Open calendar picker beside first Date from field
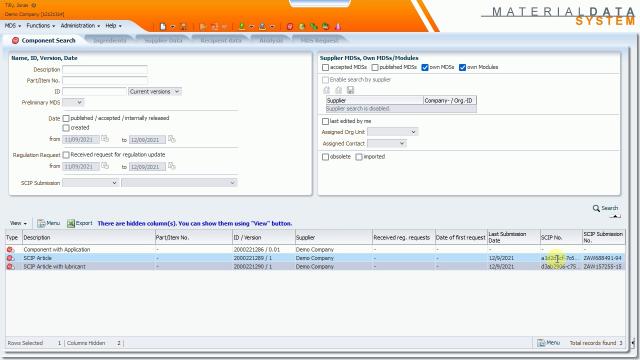640x360 pixels. (x=105, y=139)
